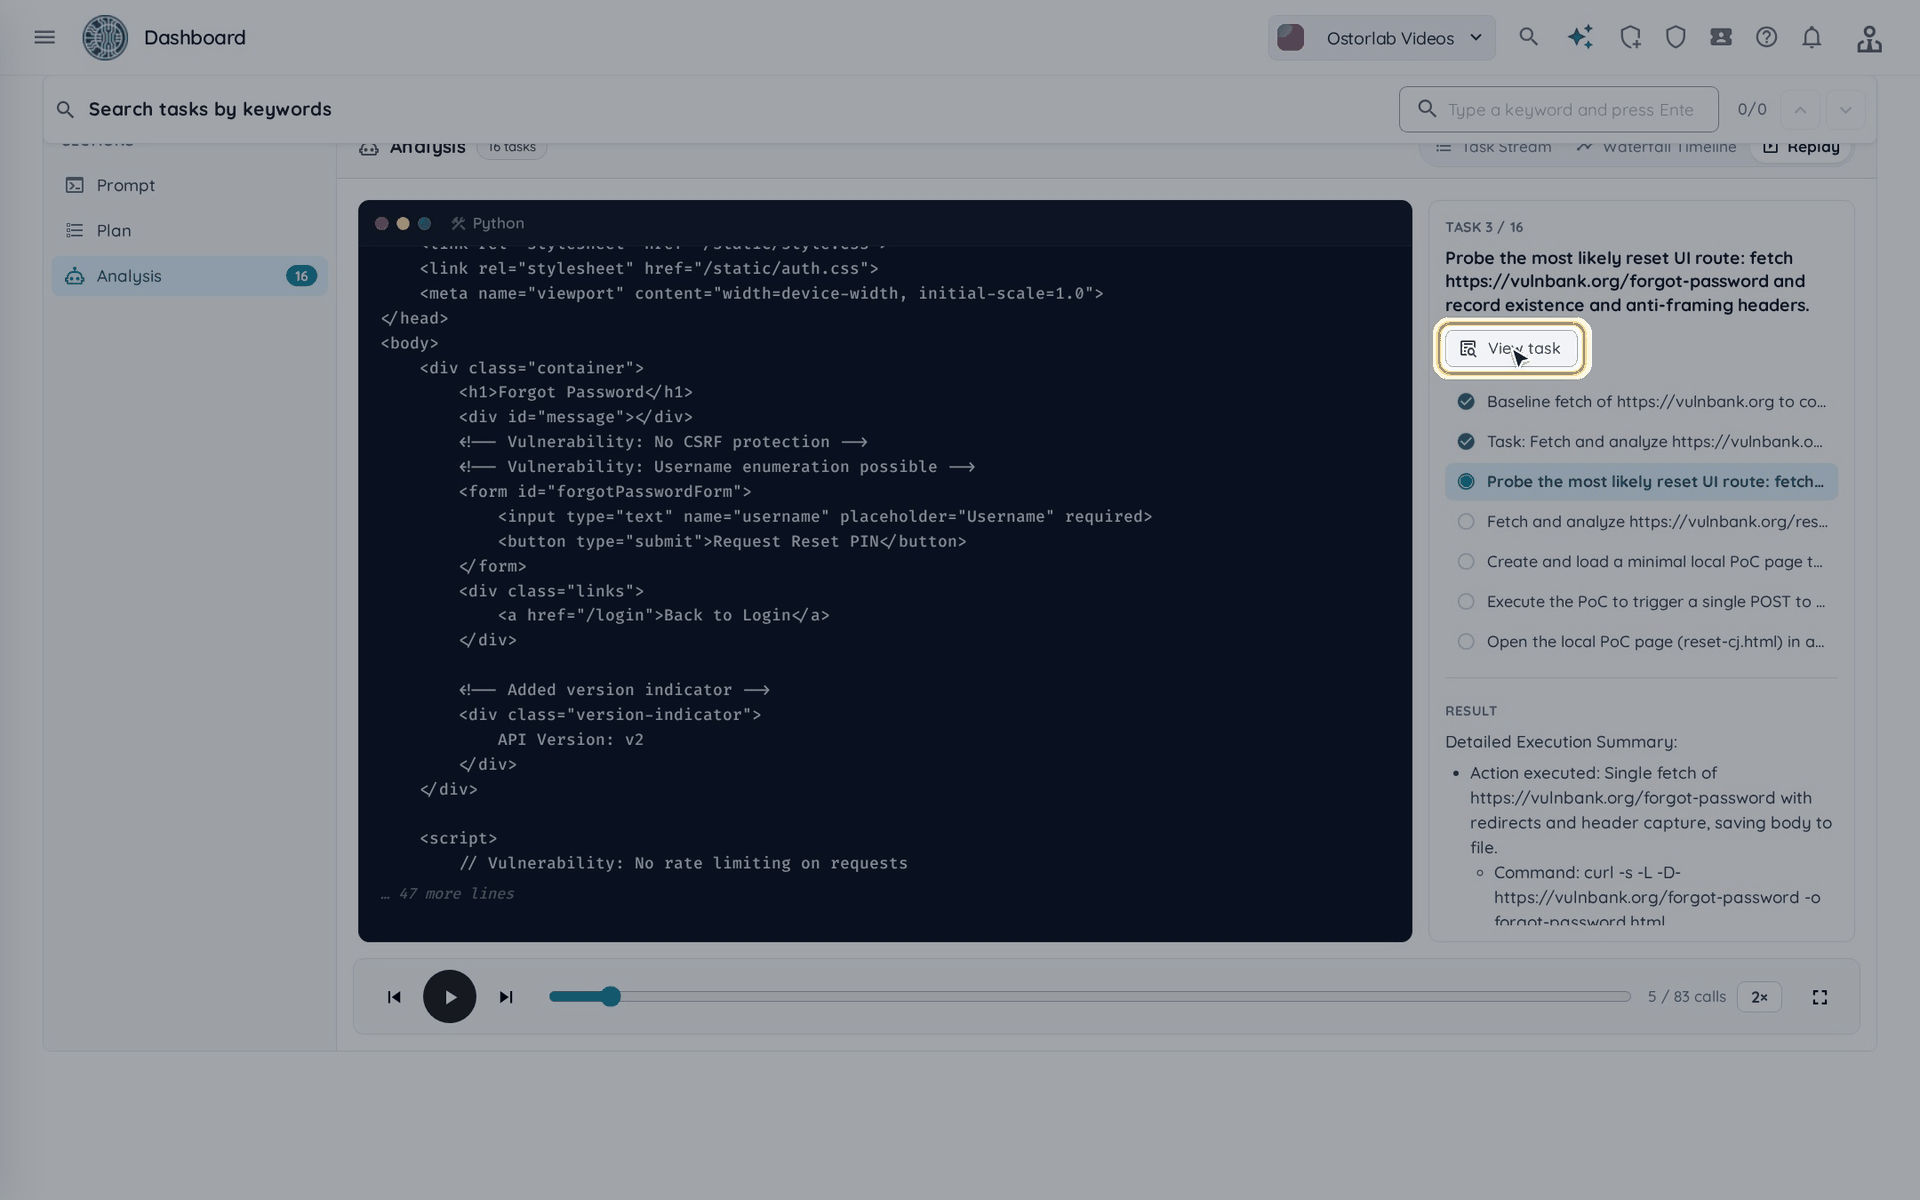This screenshot has height=1200, width=1920.
Task: Skip to next call in replay
Action: coord(506,997)
